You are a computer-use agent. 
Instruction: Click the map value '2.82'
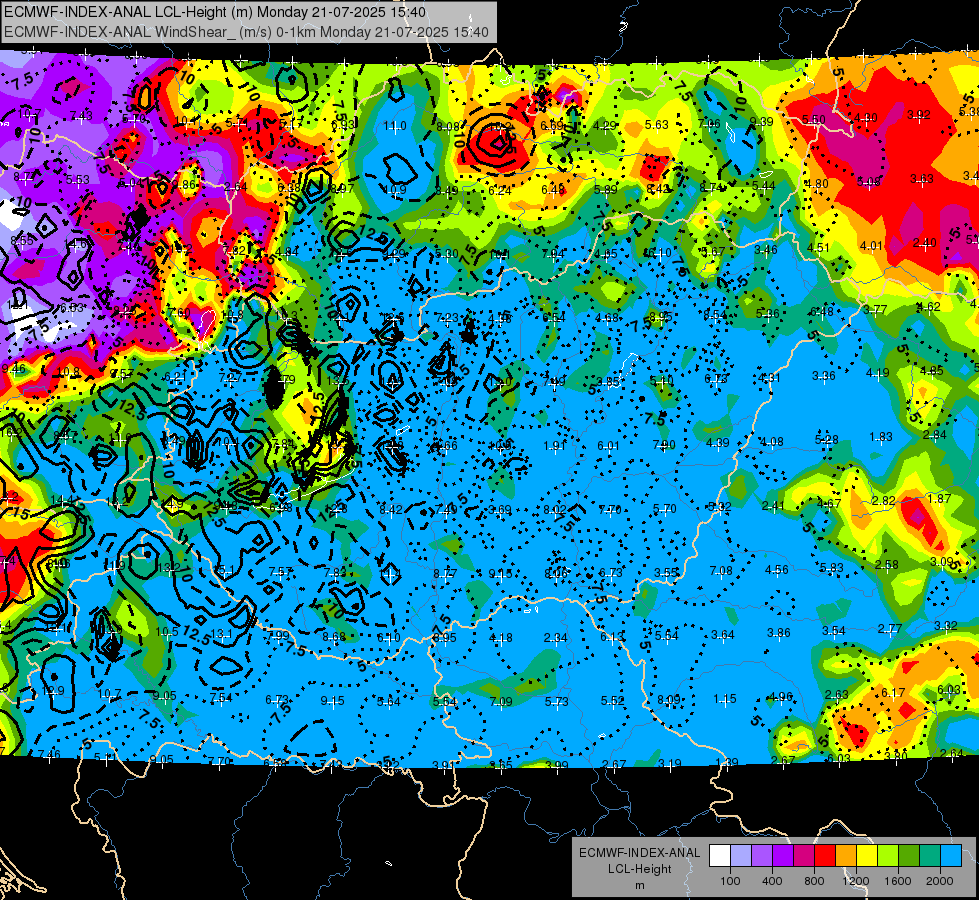pyautogui.click(x=883, y=500)
